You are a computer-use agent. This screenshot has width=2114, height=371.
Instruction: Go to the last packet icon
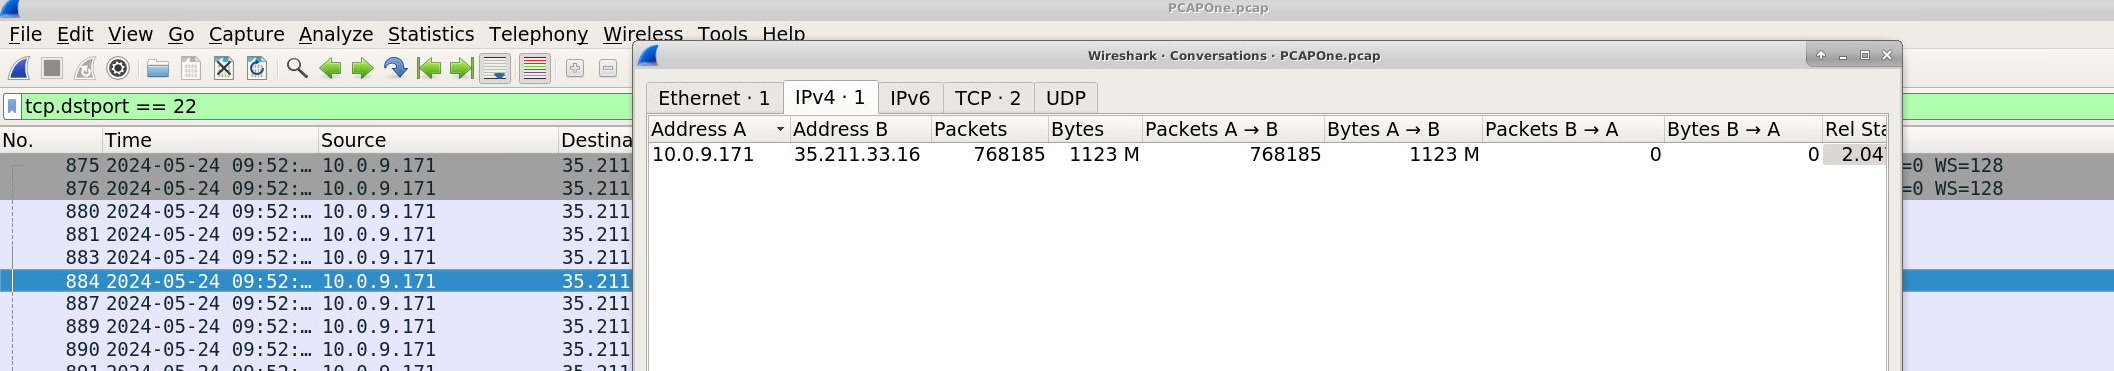tap(462, 68)
